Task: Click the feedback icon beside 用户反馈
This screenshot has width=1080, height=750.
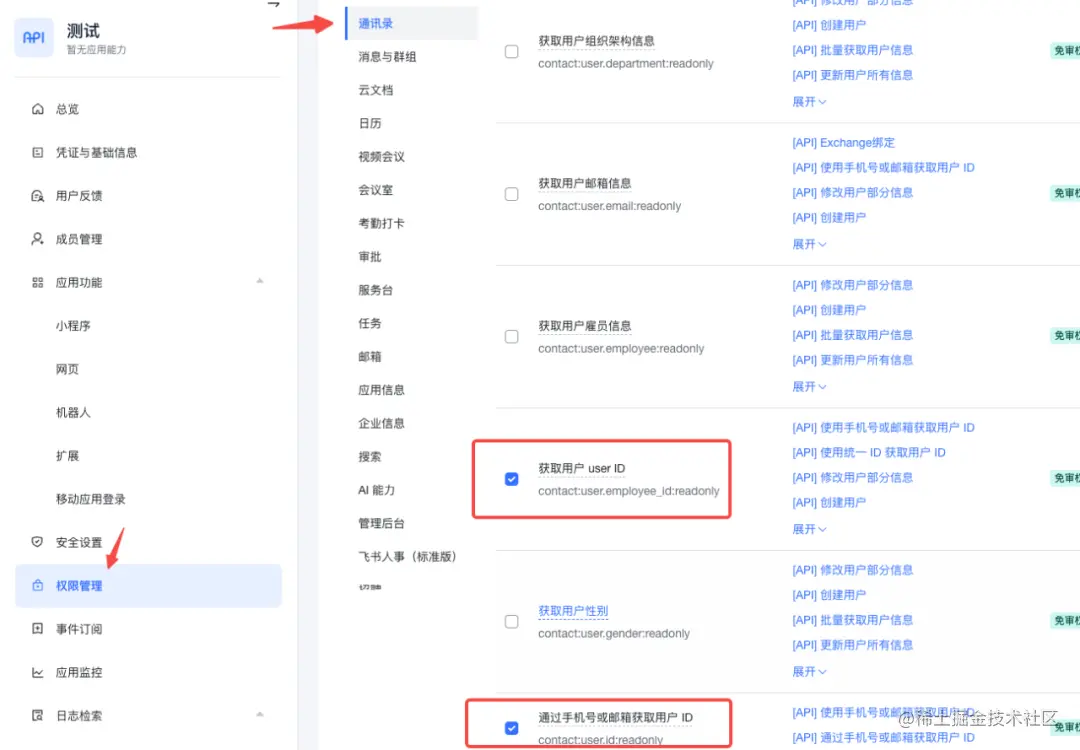Action: click(38, 196)
